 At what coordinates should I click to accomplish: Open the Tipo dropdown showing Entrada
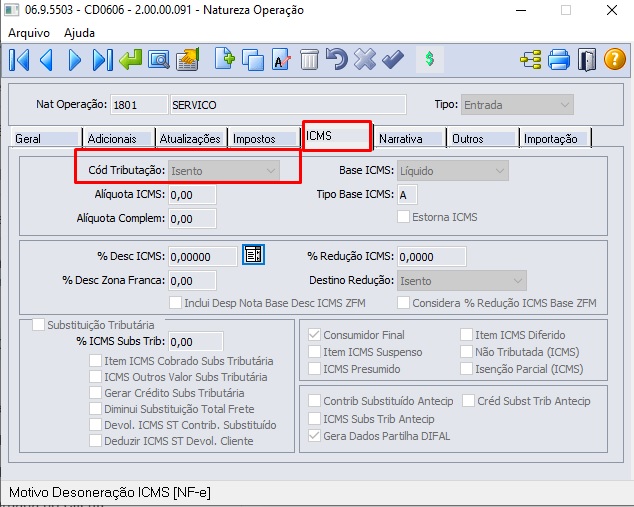pyautogui.click(x=517, y=105)
